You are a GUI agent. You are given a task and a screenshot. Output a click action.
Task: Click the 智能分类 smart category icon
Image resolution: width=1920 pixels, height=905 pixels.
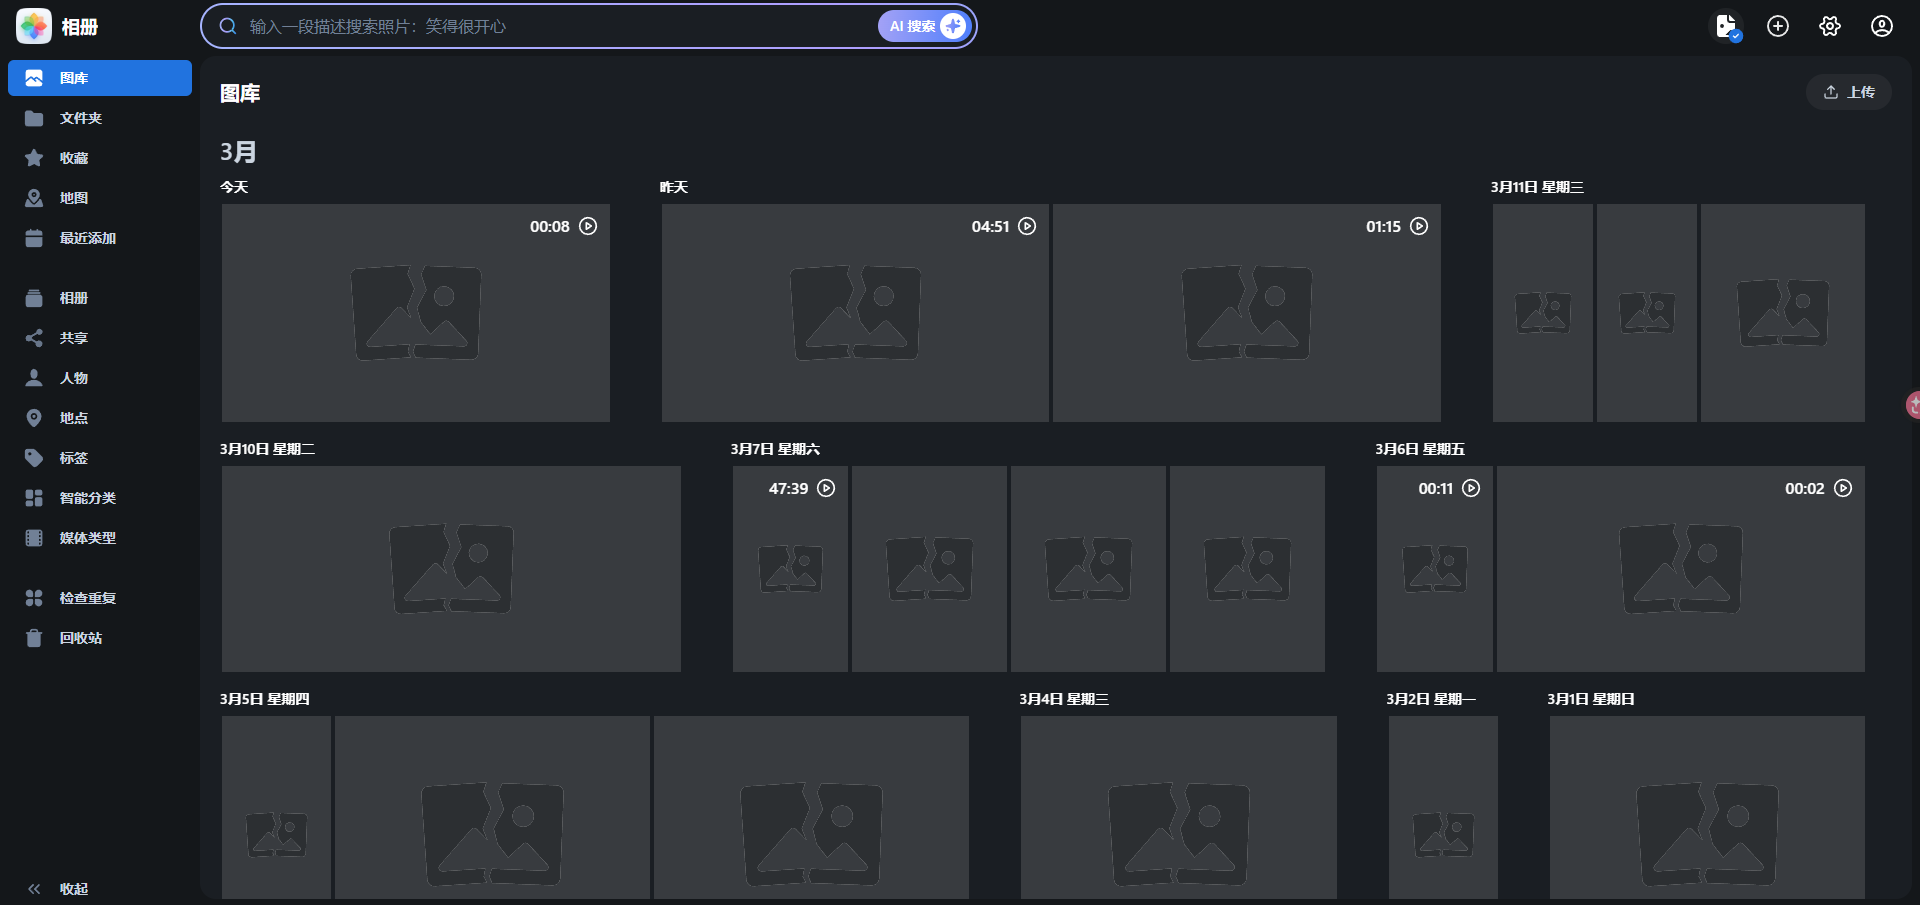34,498
